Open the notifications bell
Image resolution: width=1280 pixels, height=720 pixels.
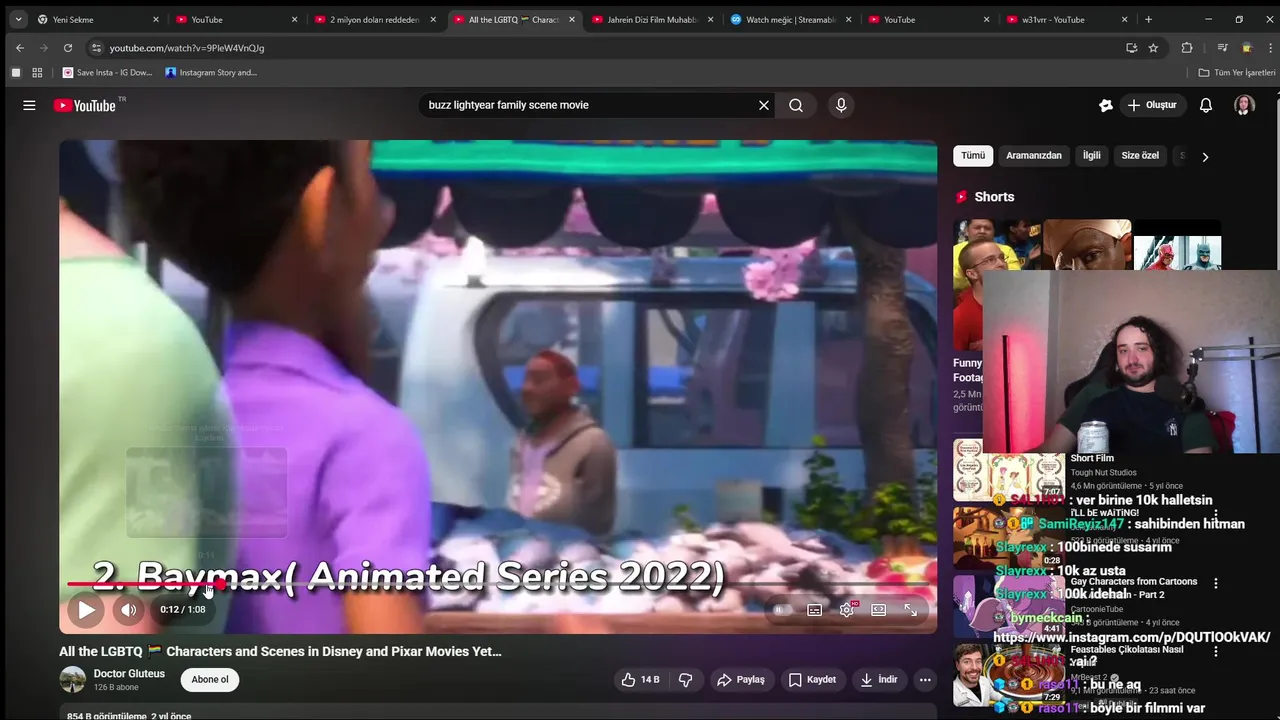1206,105
